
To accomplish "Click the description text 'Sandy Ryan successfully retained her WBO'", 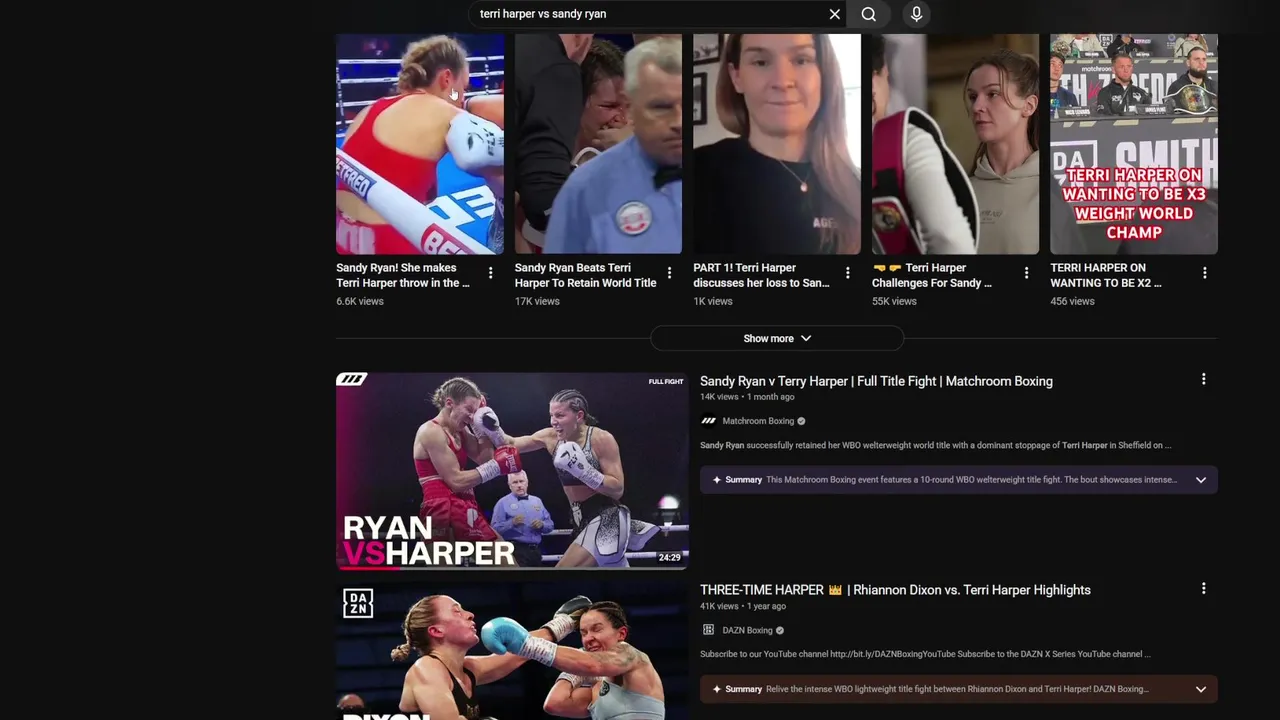I will click(936, 445).
